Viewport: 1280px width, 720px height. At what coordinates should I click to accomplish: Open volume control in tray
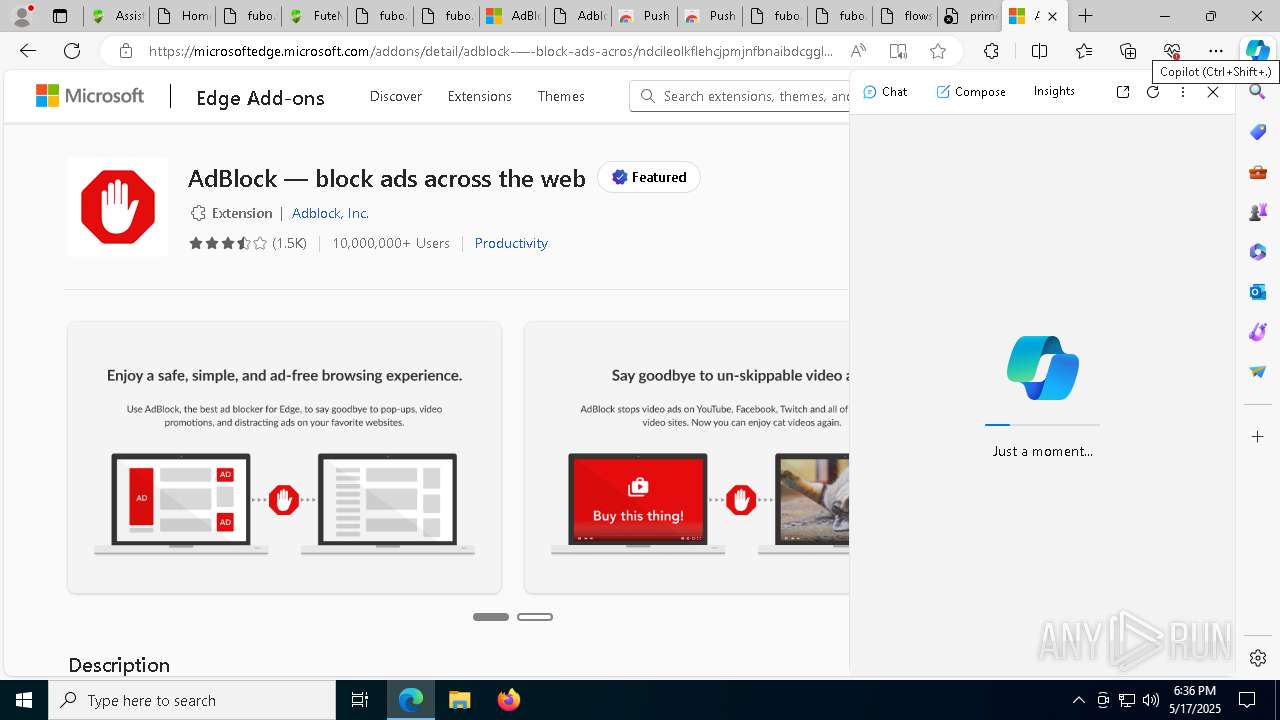(x=1151, y=700)
